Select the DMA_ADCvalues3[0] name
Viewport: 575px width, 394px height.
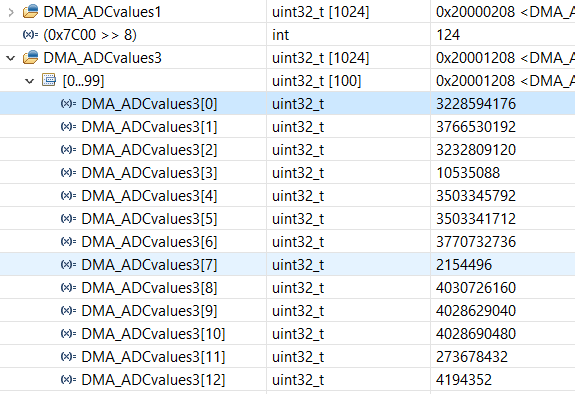pos(149,104)
